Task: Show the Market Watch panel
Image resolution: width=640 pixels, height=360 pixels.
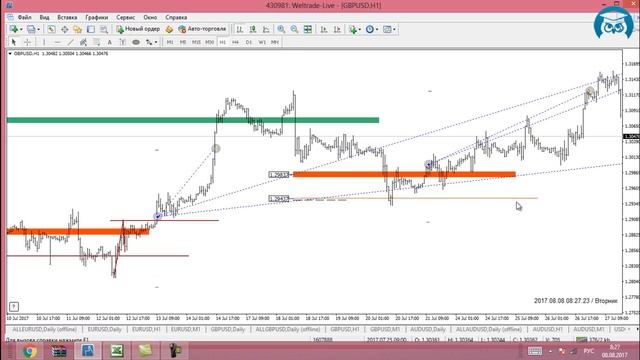Action: [51, 29]
